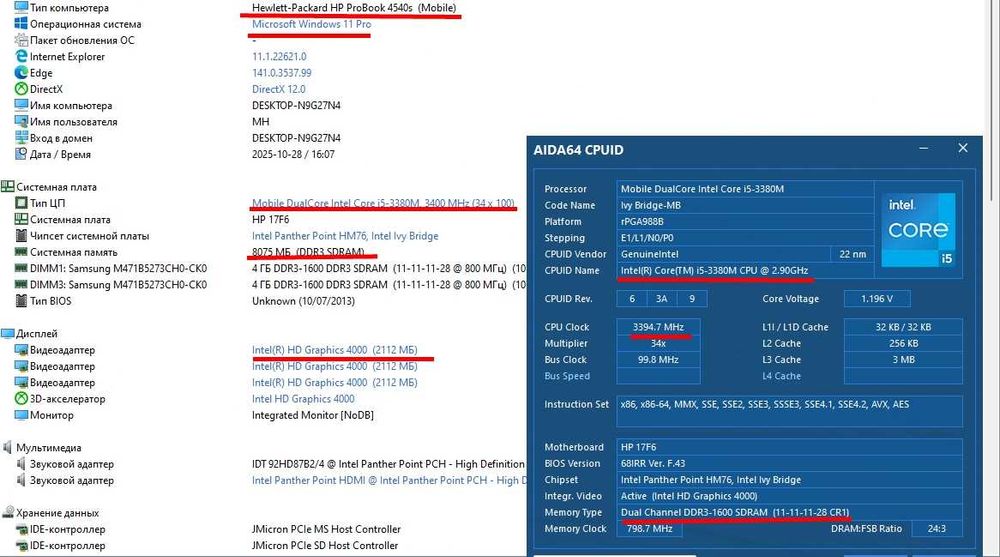Image resolution: width=1000 pixels, height=557 pixels.
Task: Click the DIMM3 Samsung memory module icon
Action: coord(21,285)
